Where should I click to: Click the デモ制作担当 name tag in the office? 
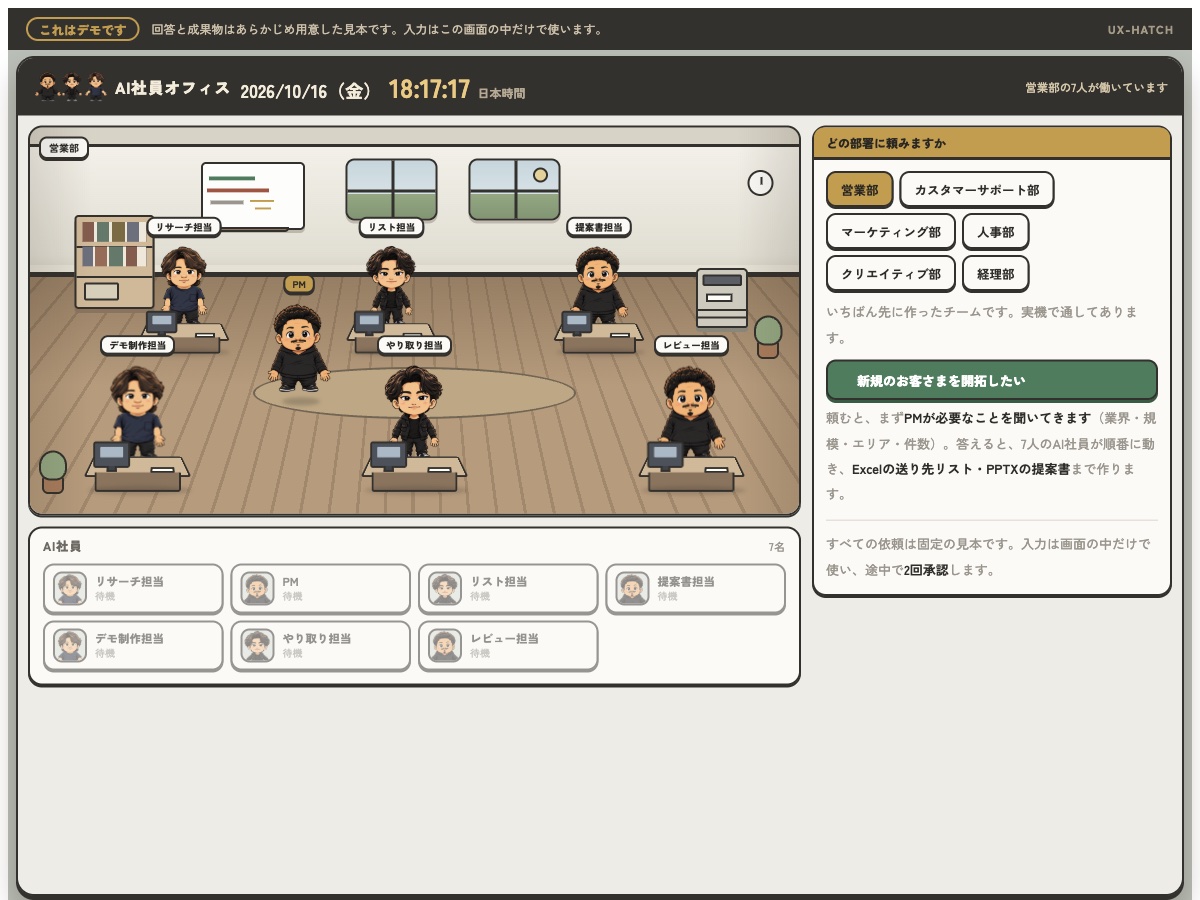coord(137,345)
